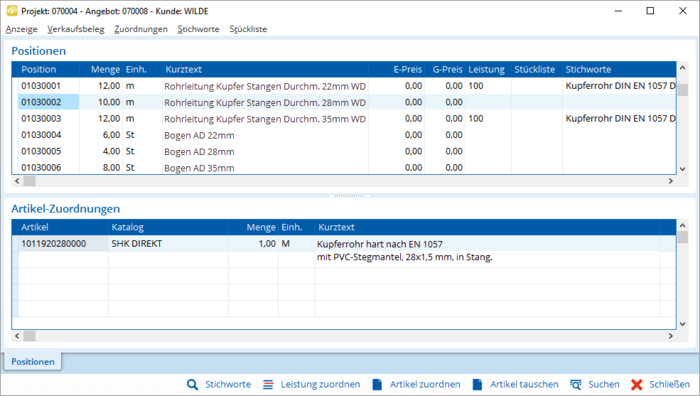The width and height of the screenshot is (700, 396).
Task: Click the Stichworte magnifier icon
Action: click(192, 384)
